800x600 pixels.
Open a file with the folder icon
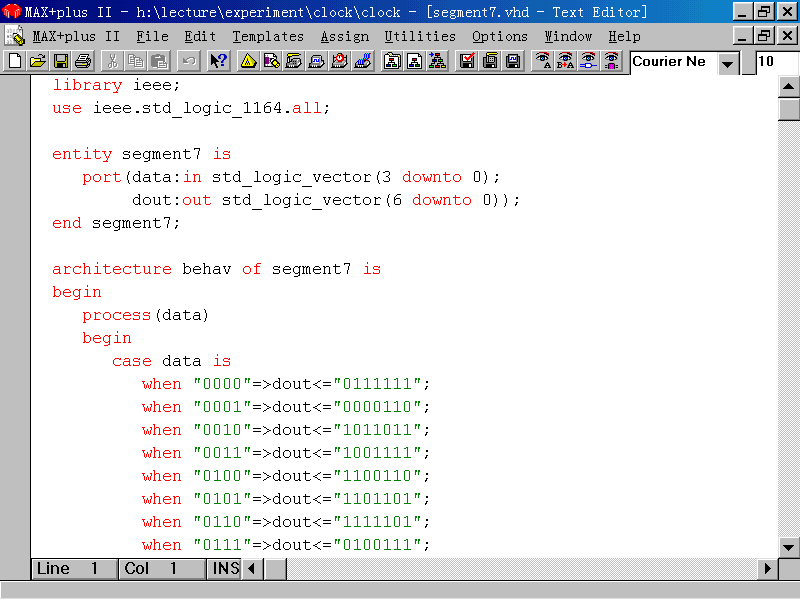click(x=38, y=62)
